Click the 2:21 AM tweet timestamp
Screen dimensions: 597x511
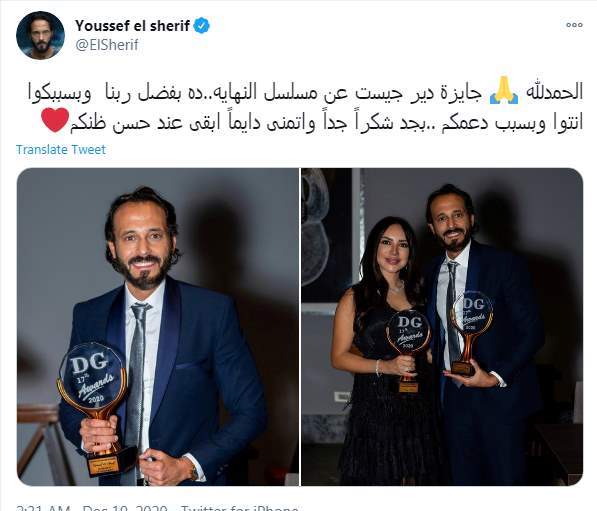(43, 508)
